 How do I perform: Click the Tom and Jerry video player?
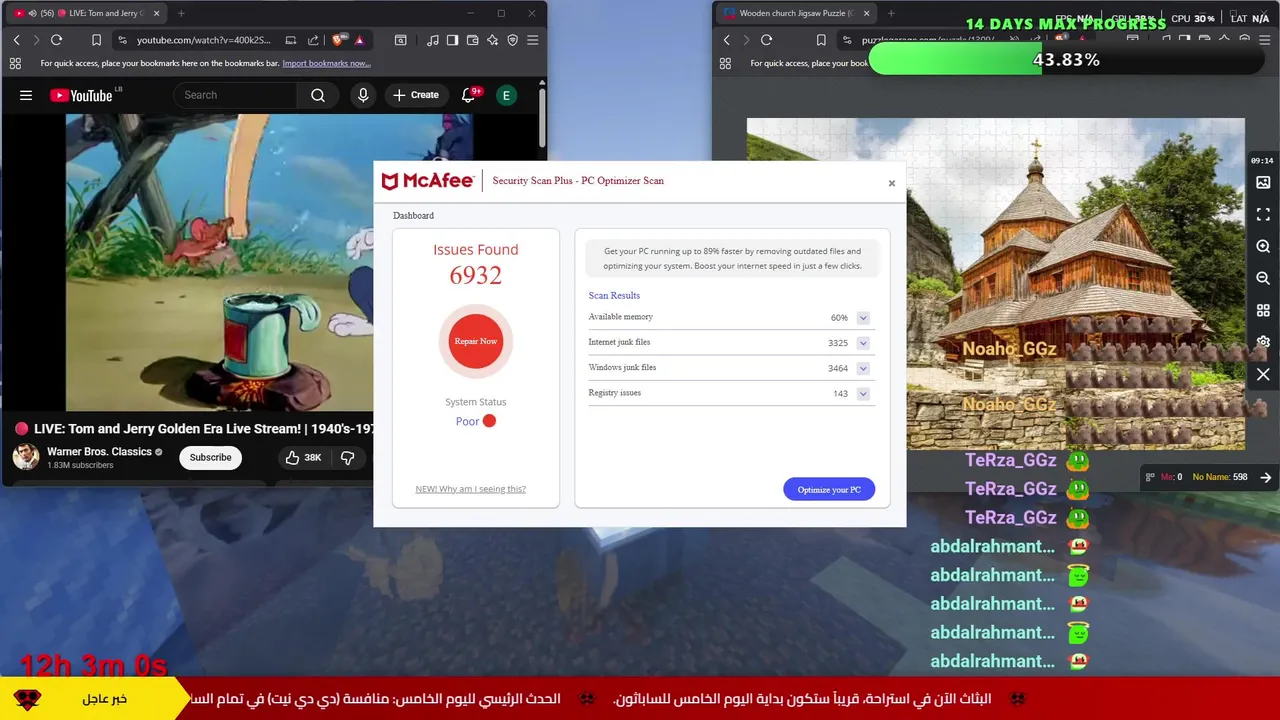(219, 262)
